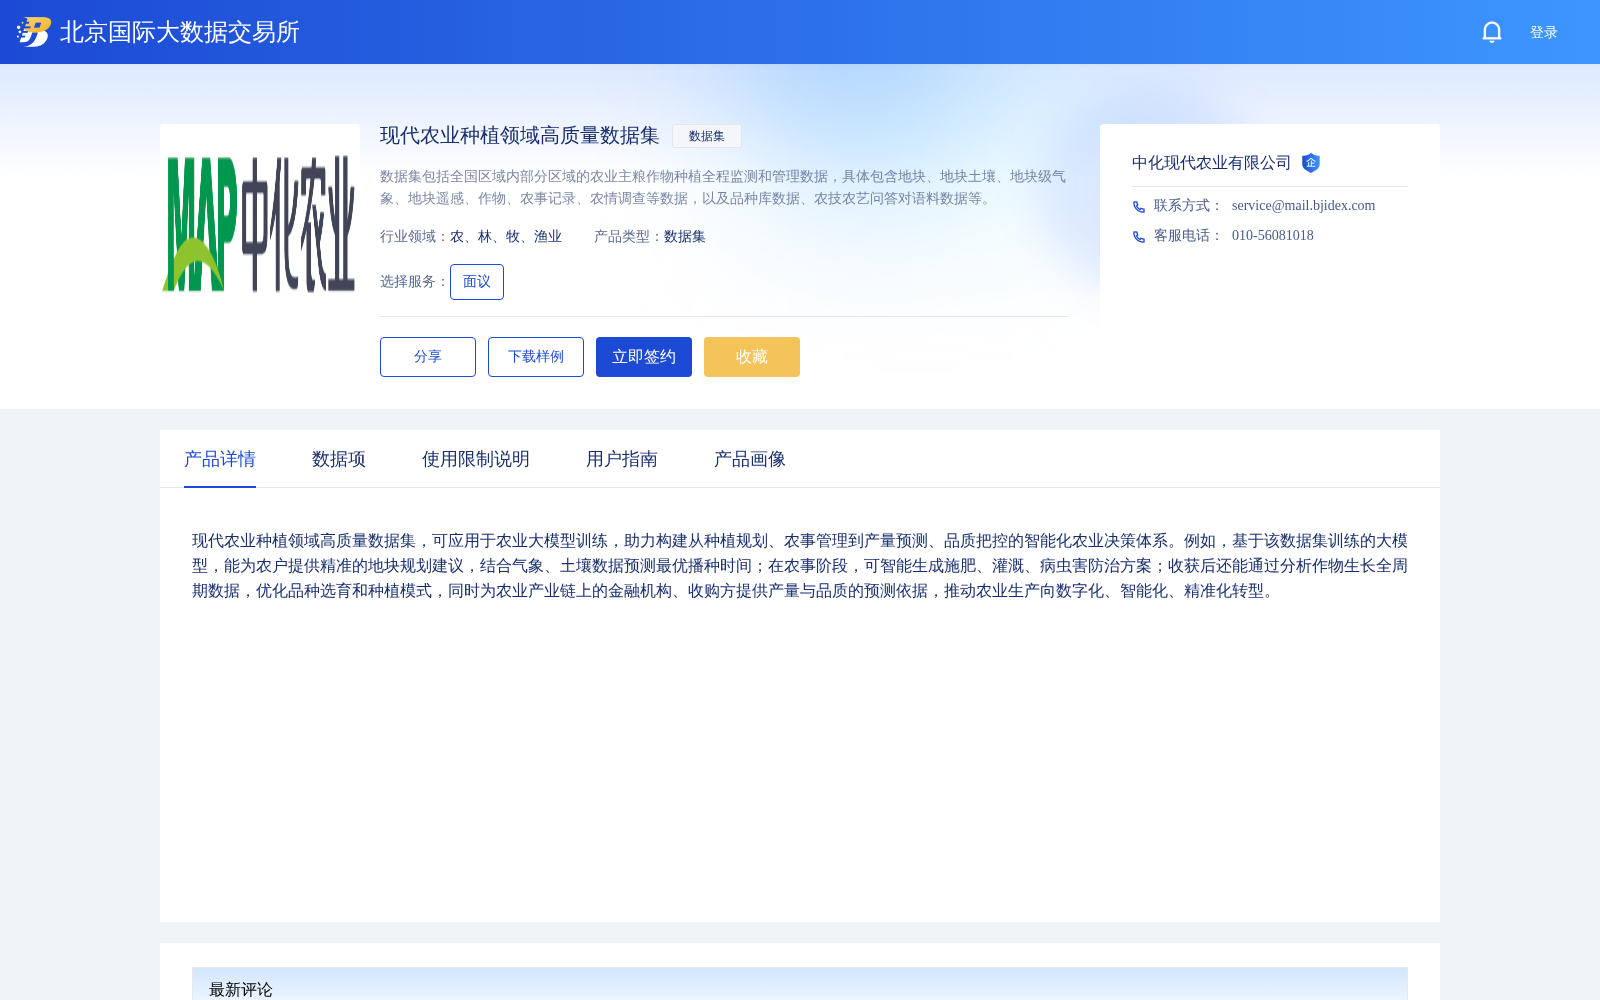Click the enterprise verified shield badge
Viewport: 1600px width, 1000px height.
coord(1310,163)
